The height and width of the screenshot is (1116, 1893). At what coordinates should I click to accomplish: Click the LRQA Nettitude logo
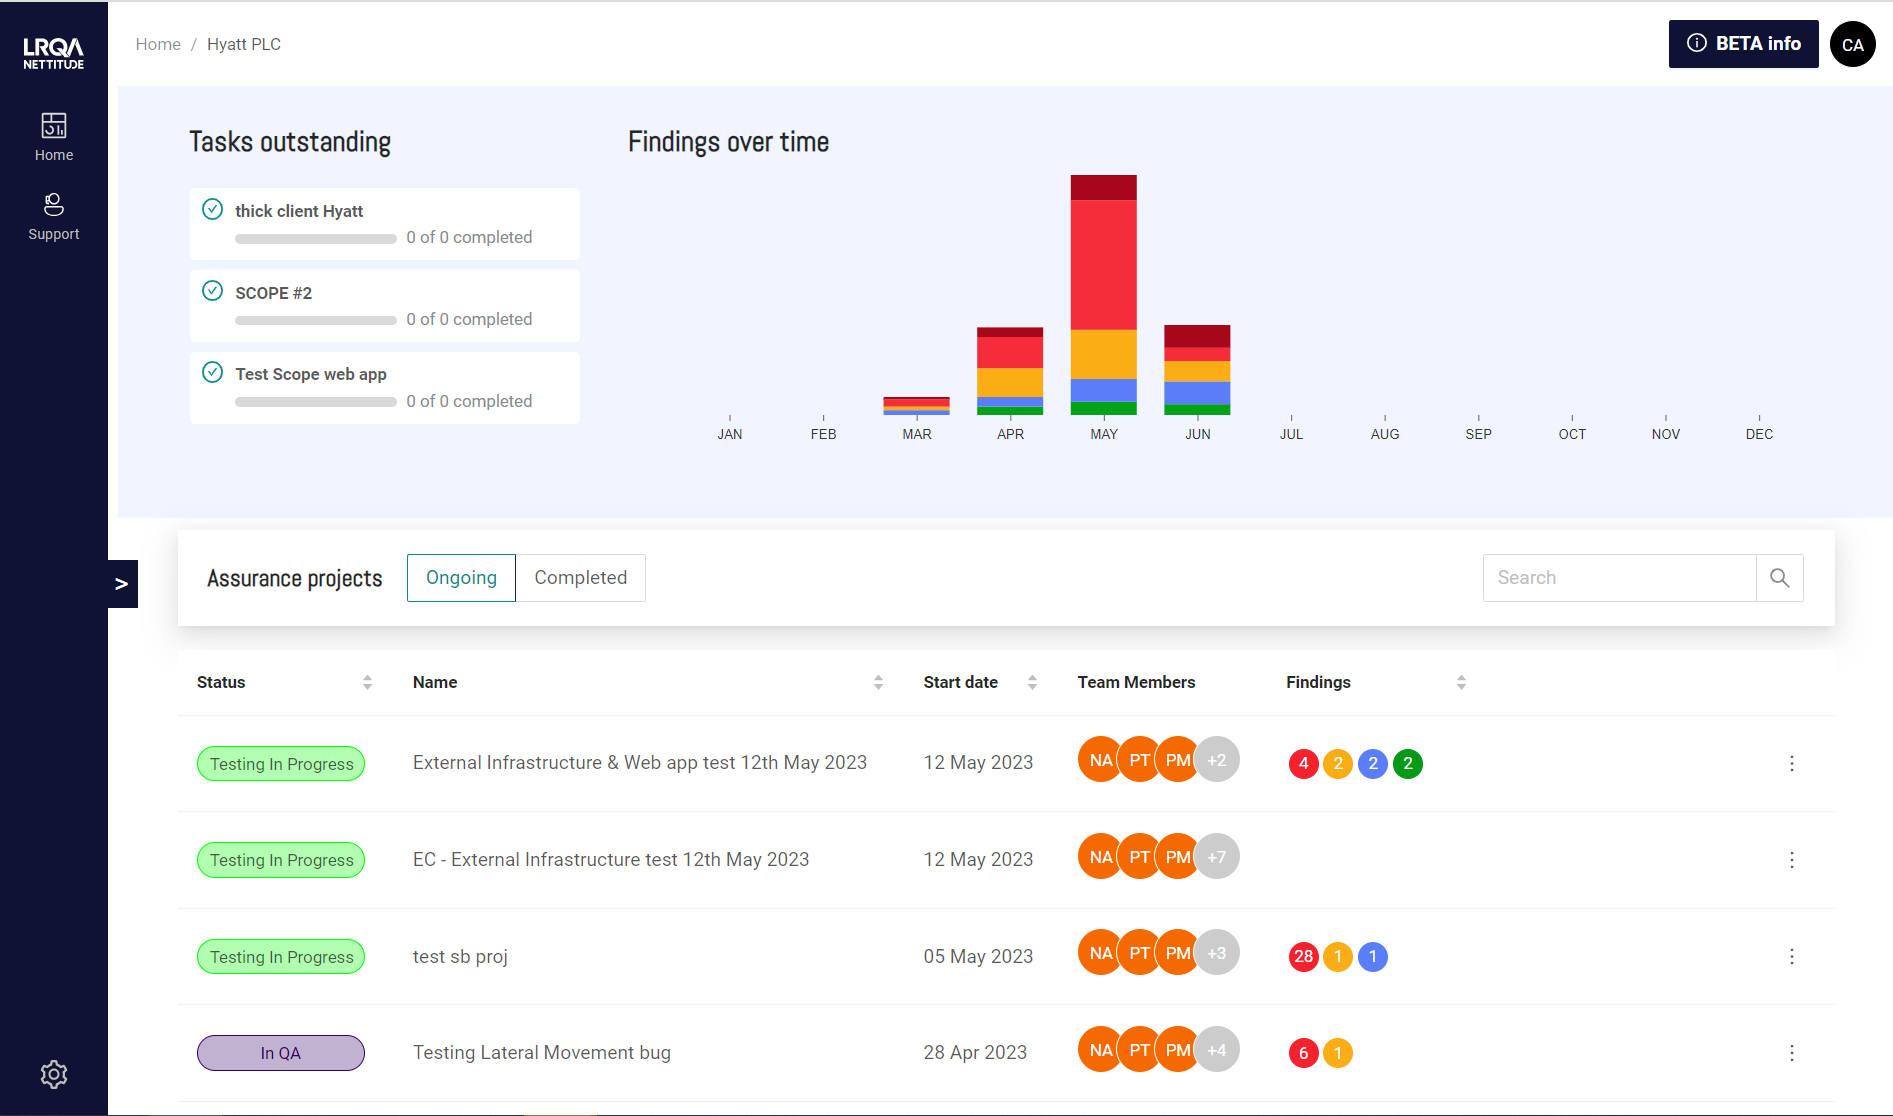[x=54, y=53]
